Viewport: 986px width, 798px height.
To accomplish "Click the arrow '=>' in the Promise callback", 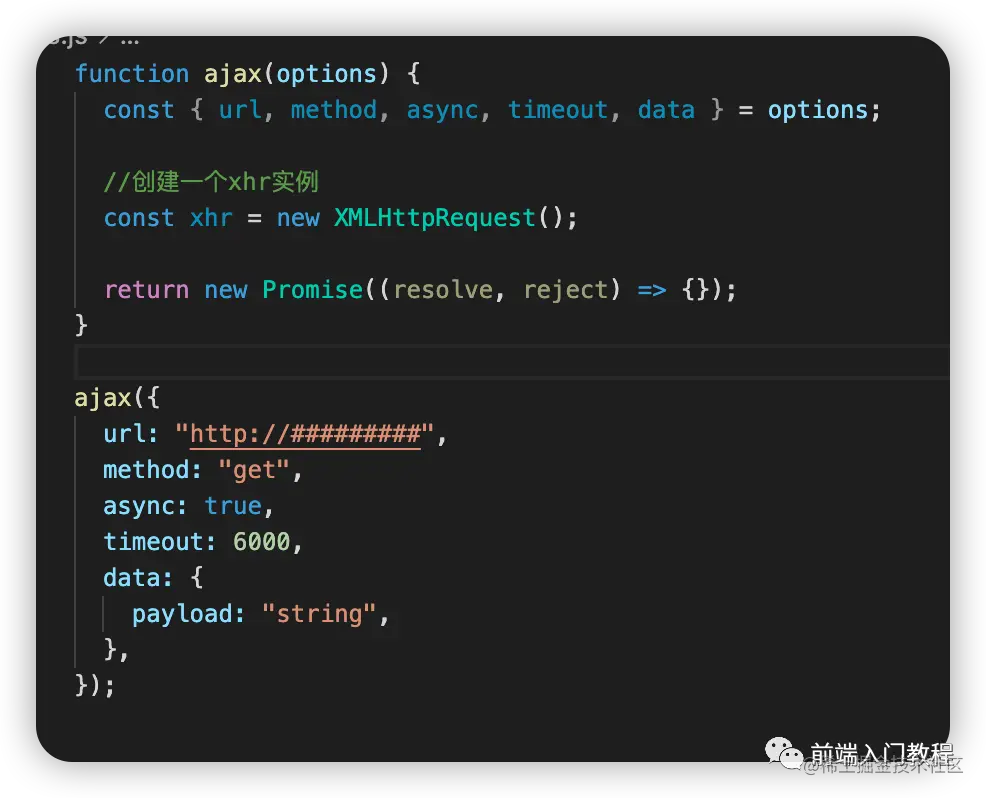I will coord(651,291).
